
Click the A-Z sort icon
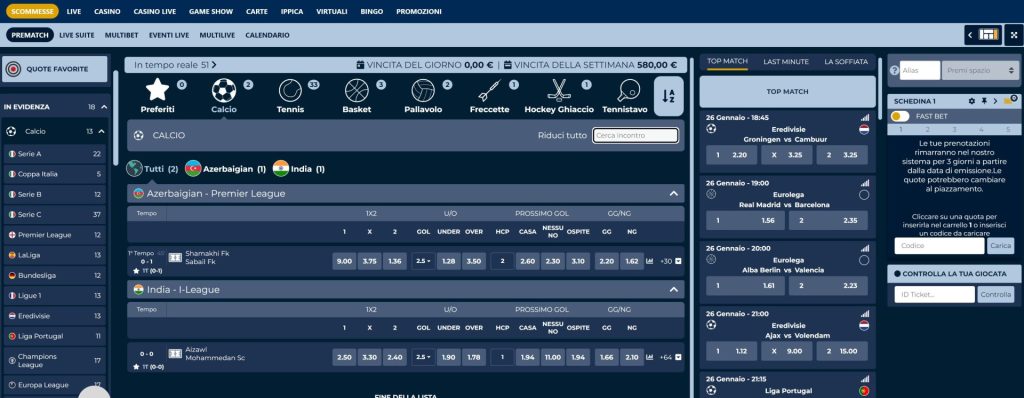pyautogui.click(x=668, y=96)
